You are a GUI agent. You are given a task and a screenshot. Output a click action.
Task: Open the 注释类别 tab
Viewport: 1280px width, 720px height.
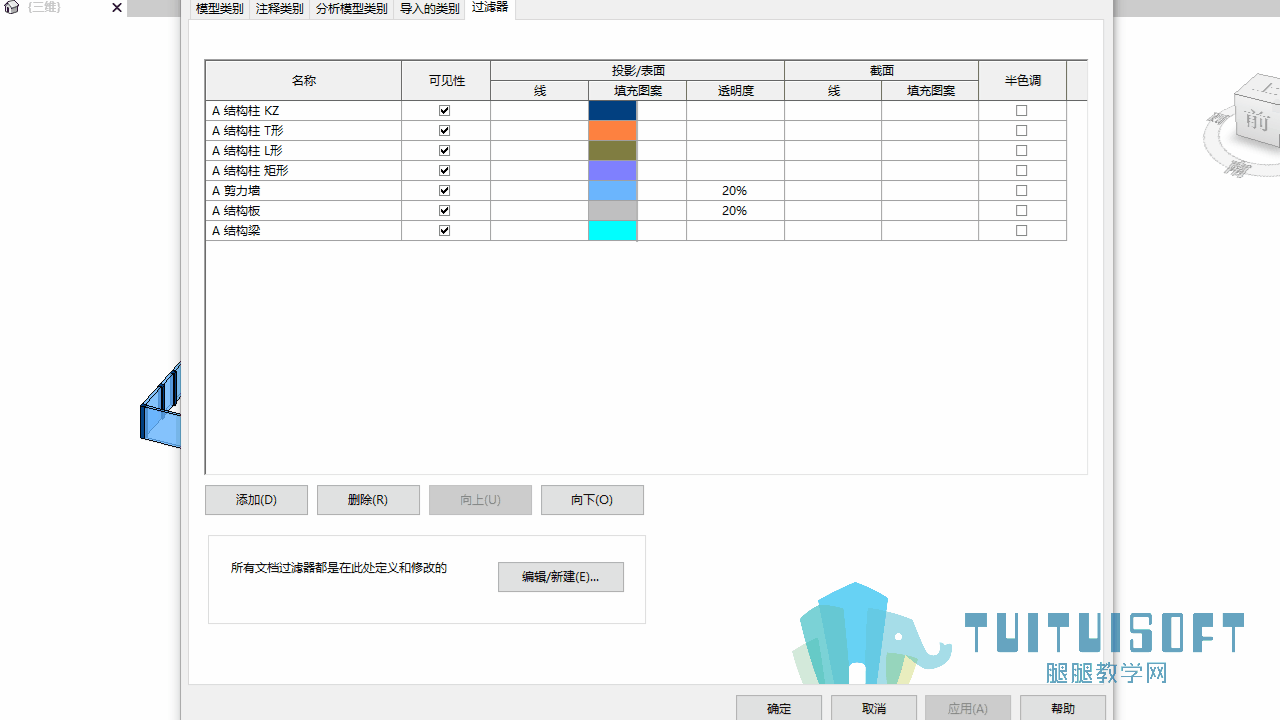click(280, 9)
